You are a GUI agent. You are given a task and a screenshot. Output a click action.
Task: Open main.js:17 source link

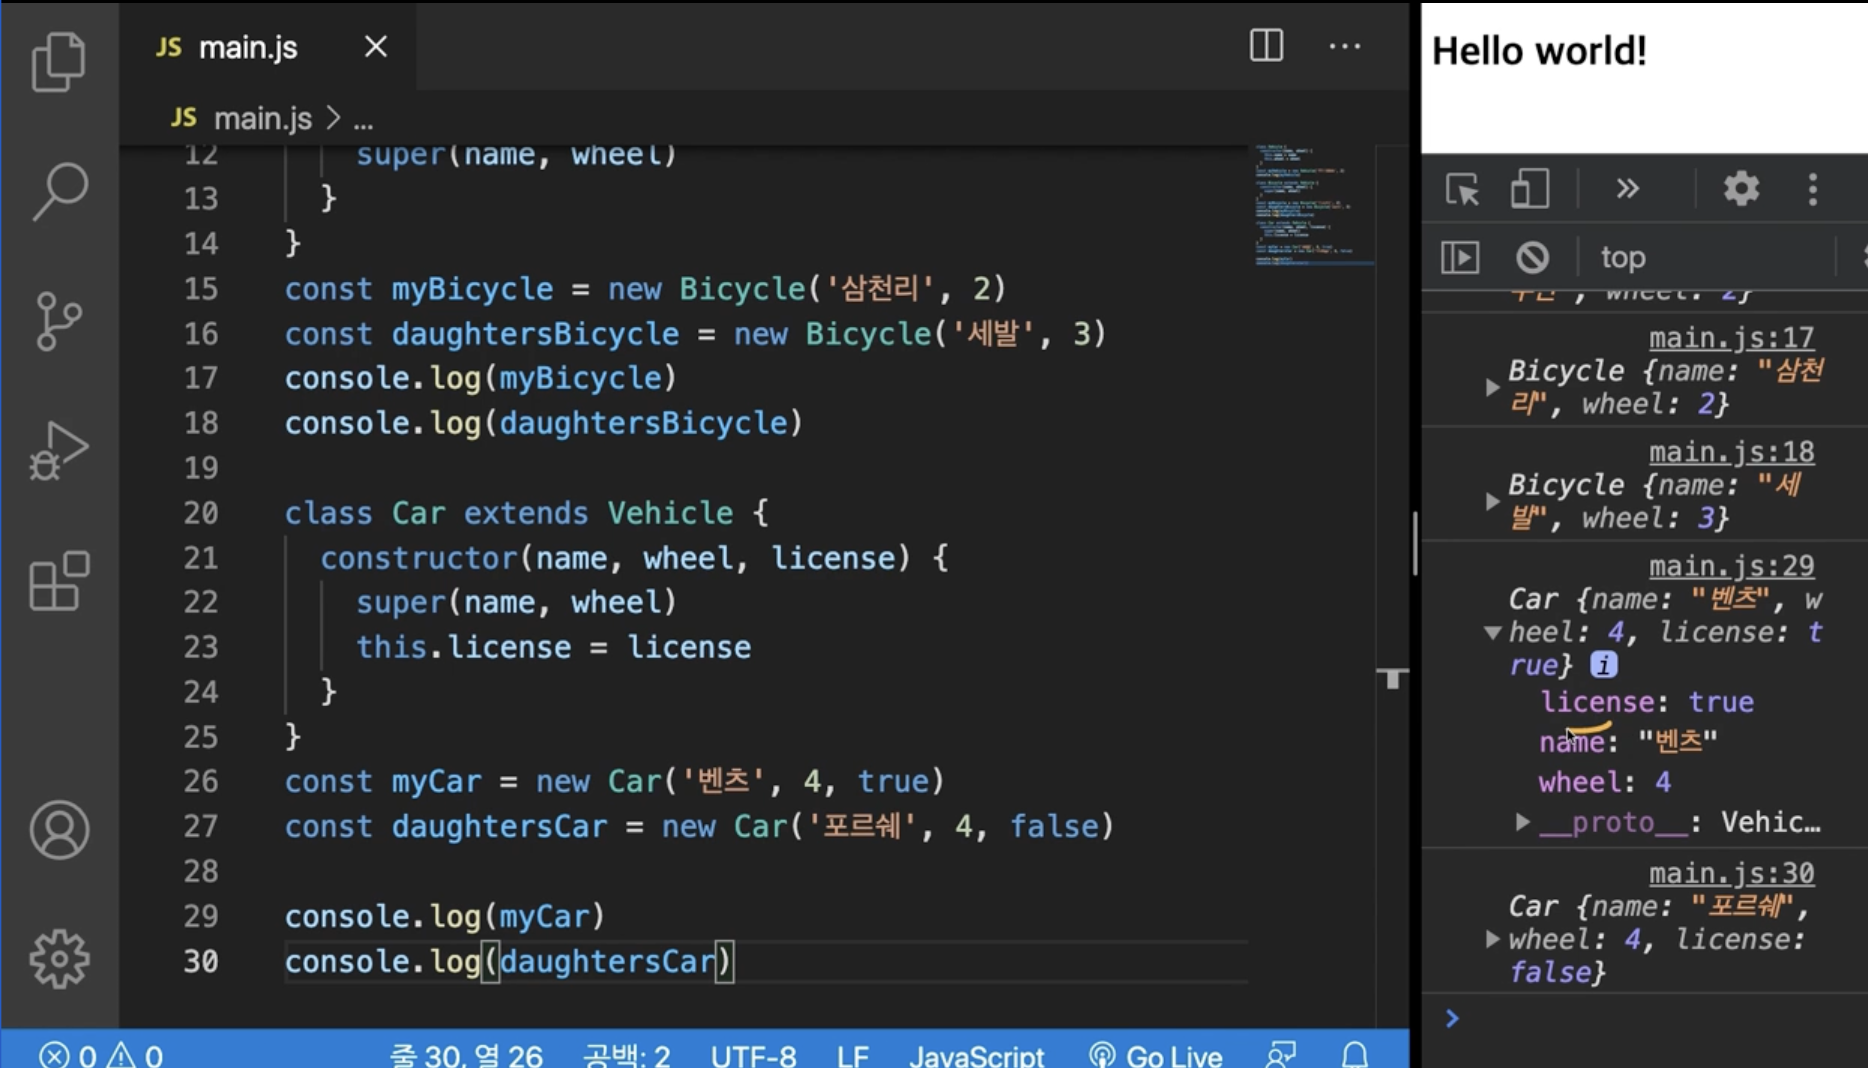(1731, 338)
